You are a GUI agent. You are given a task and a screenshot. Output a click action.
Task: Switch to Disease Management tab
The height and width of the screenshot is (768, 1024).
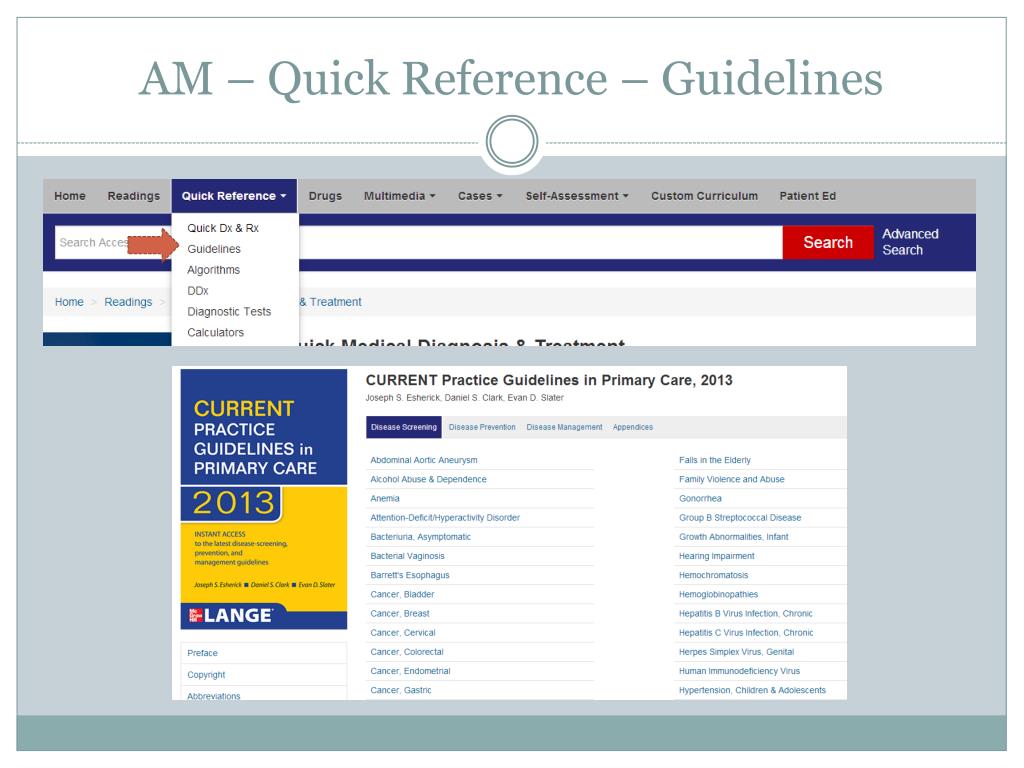click(564, 427)
